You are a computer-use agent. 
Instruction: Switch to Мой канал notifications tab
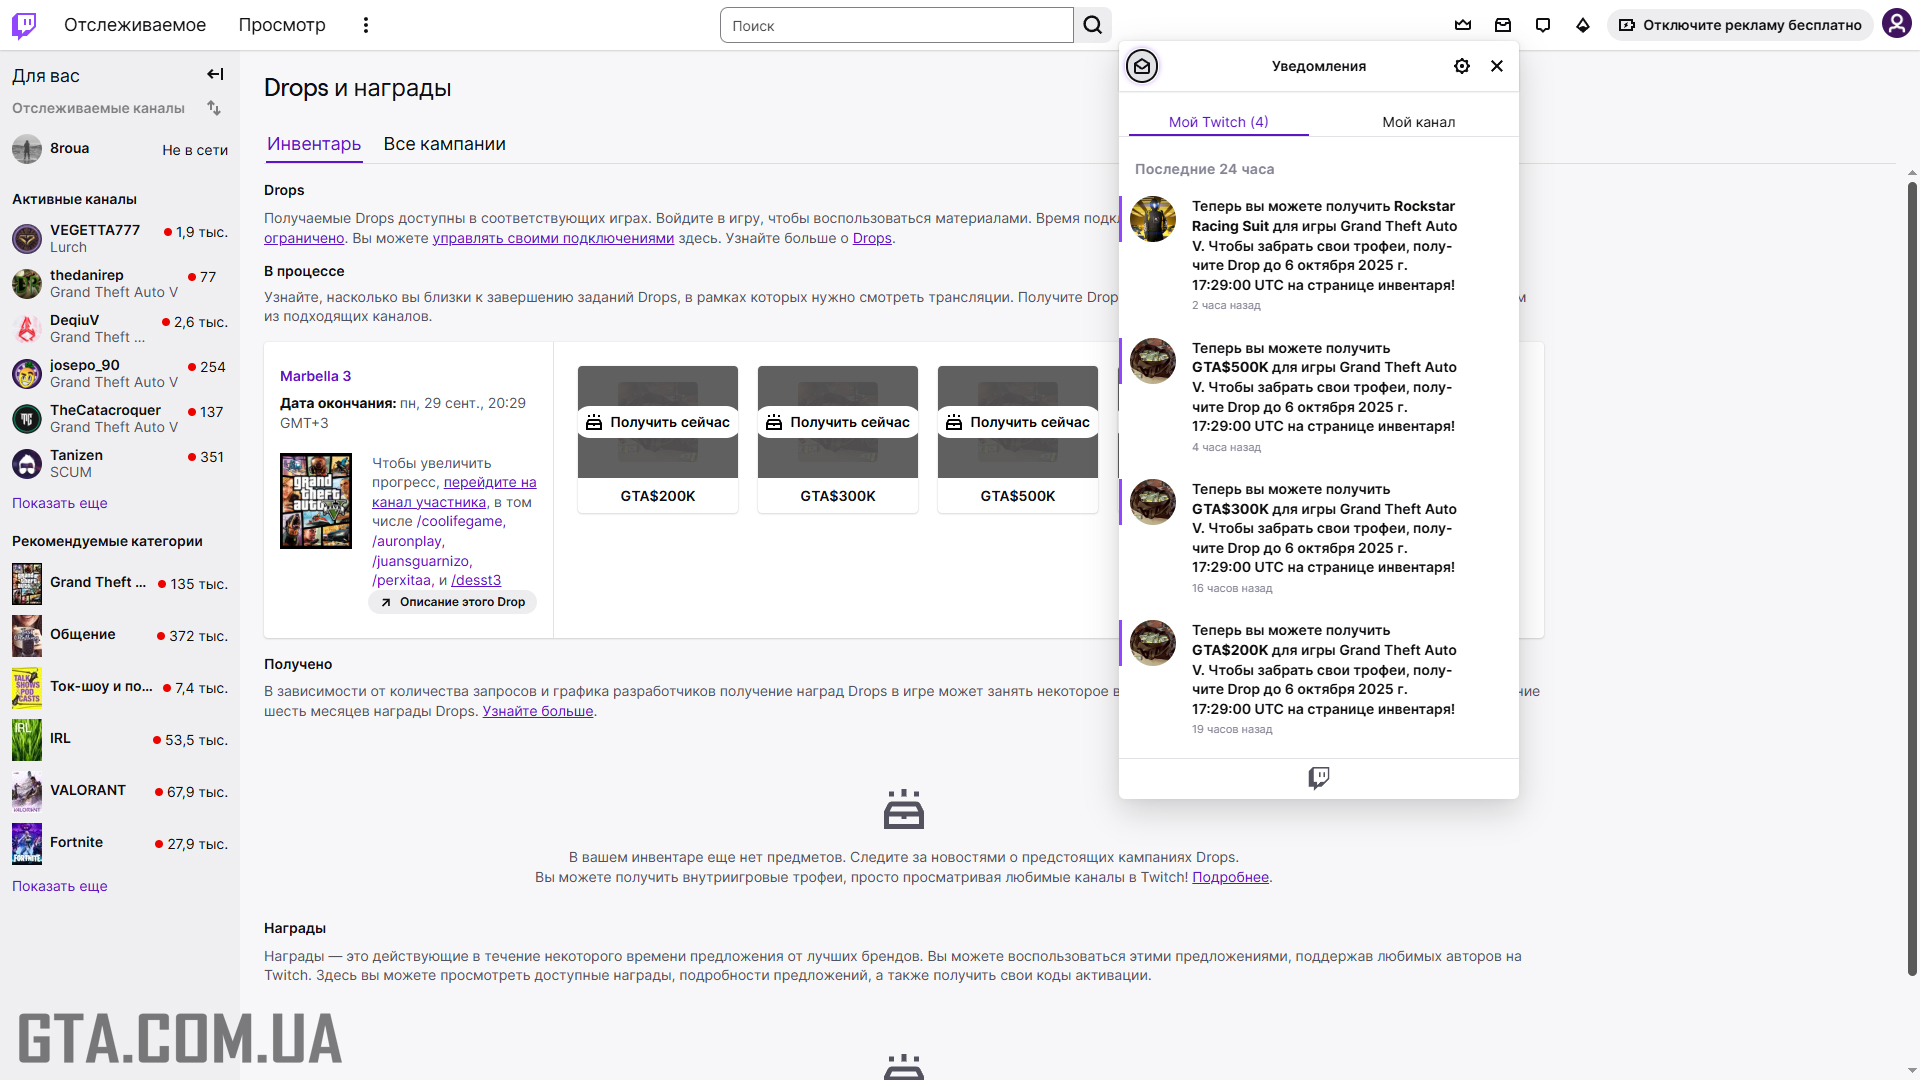(1418, 122)
